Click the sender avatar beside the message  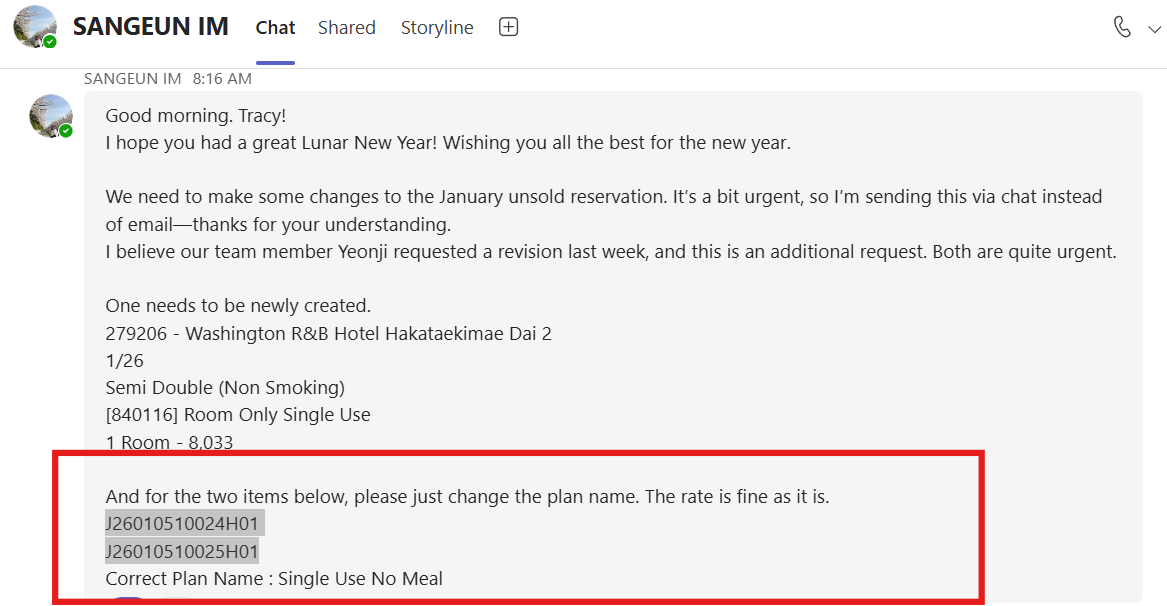point(49,115)
